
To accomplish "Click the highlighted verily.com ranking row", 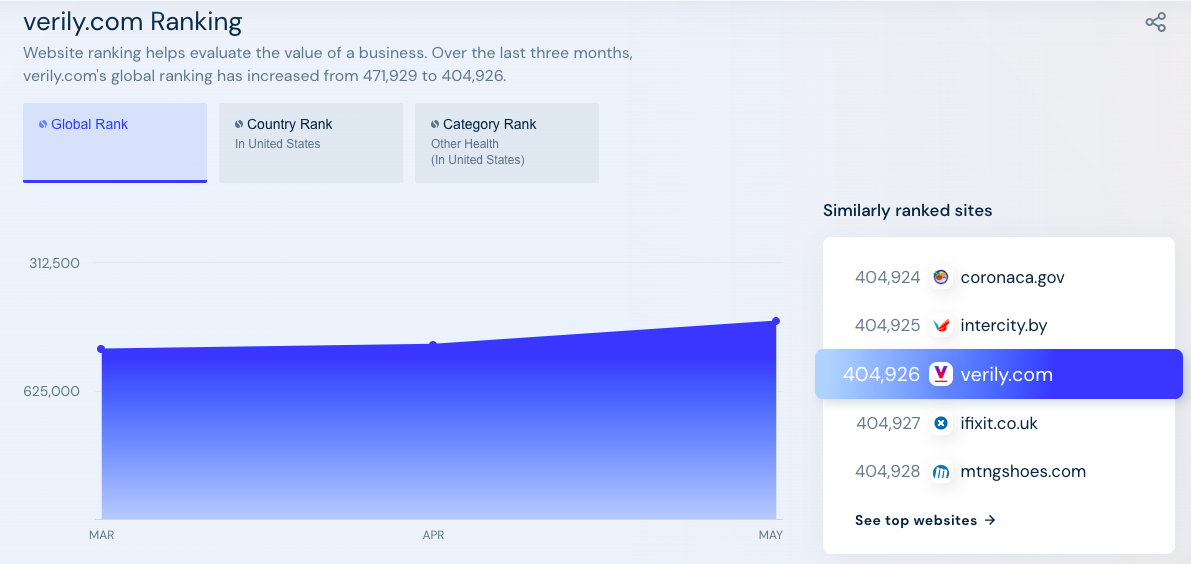I will [x=998, y=375].
